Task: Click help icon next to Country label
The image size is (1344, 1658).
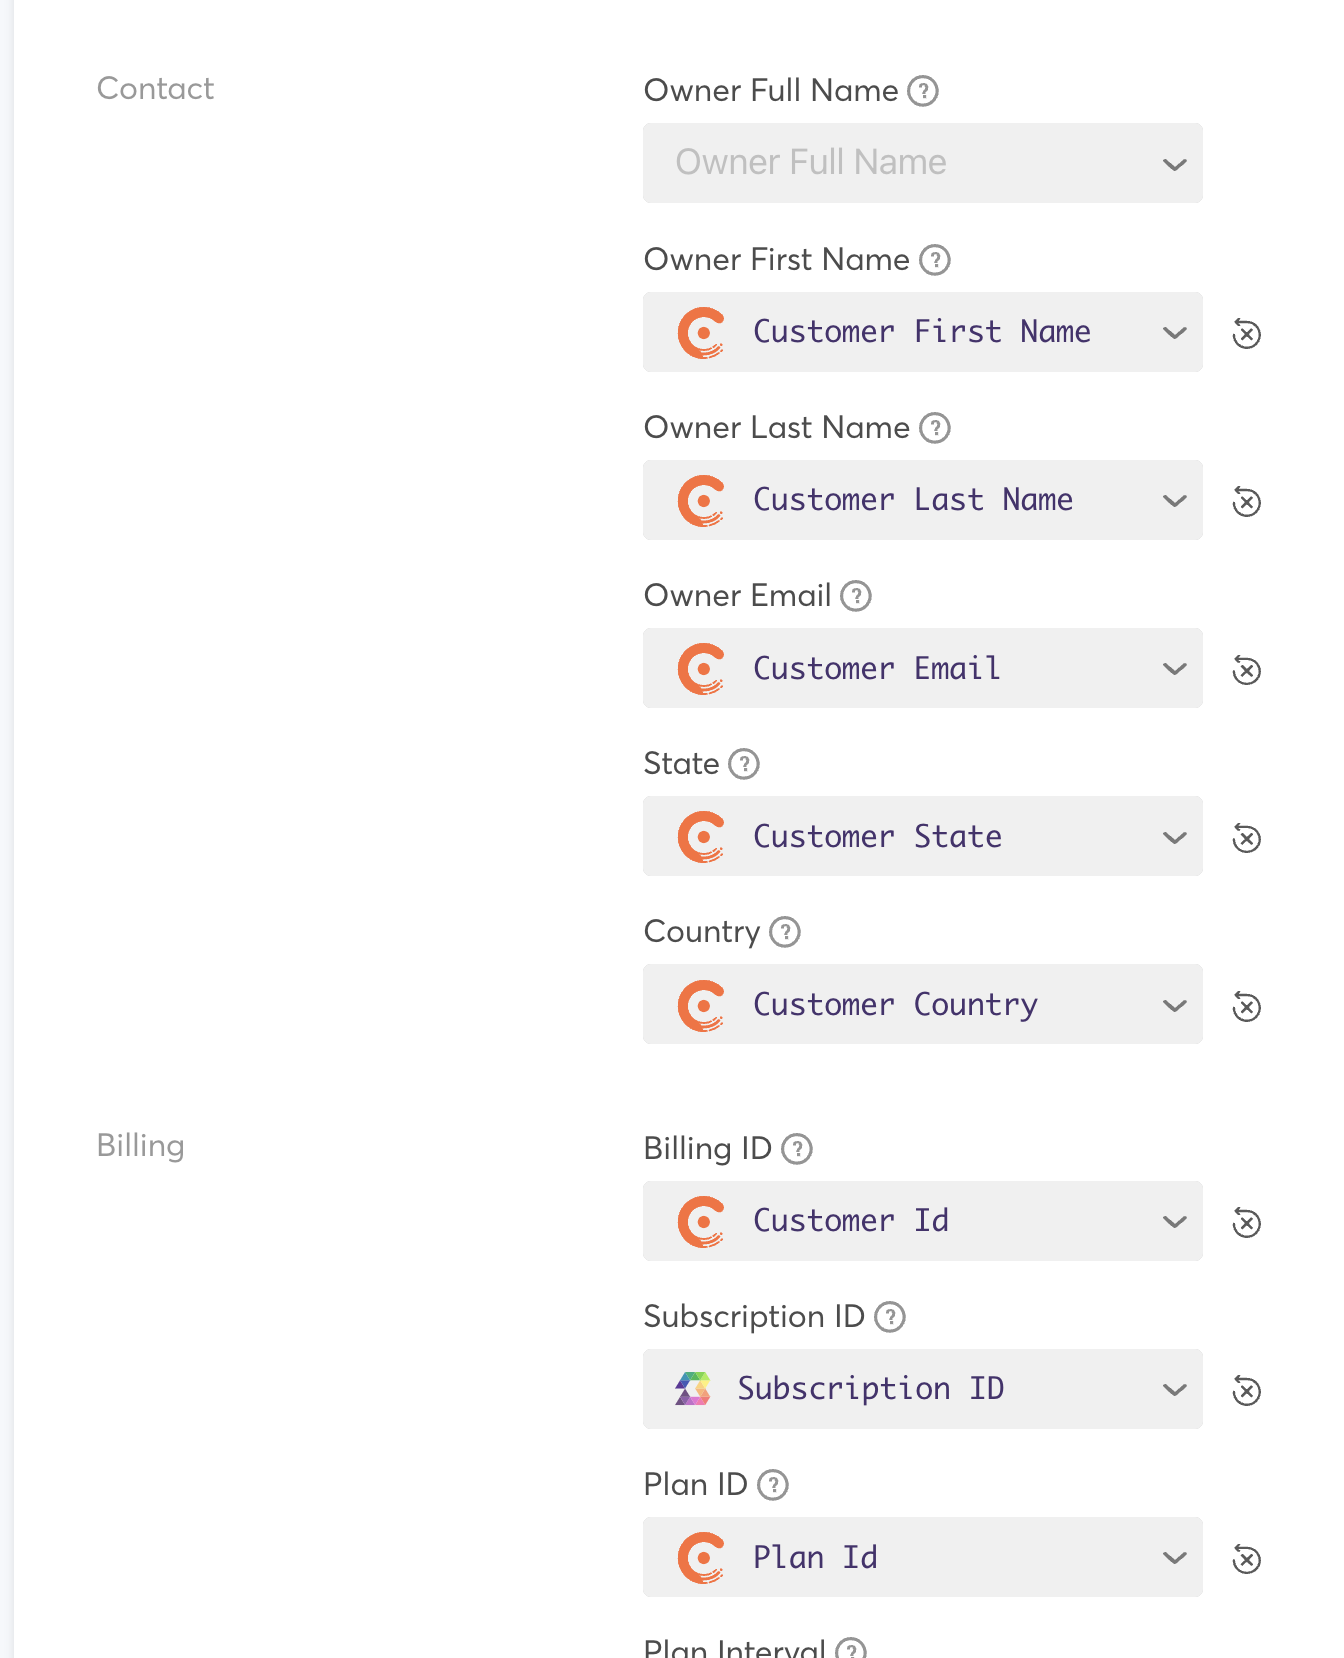Action: (784, 932)
